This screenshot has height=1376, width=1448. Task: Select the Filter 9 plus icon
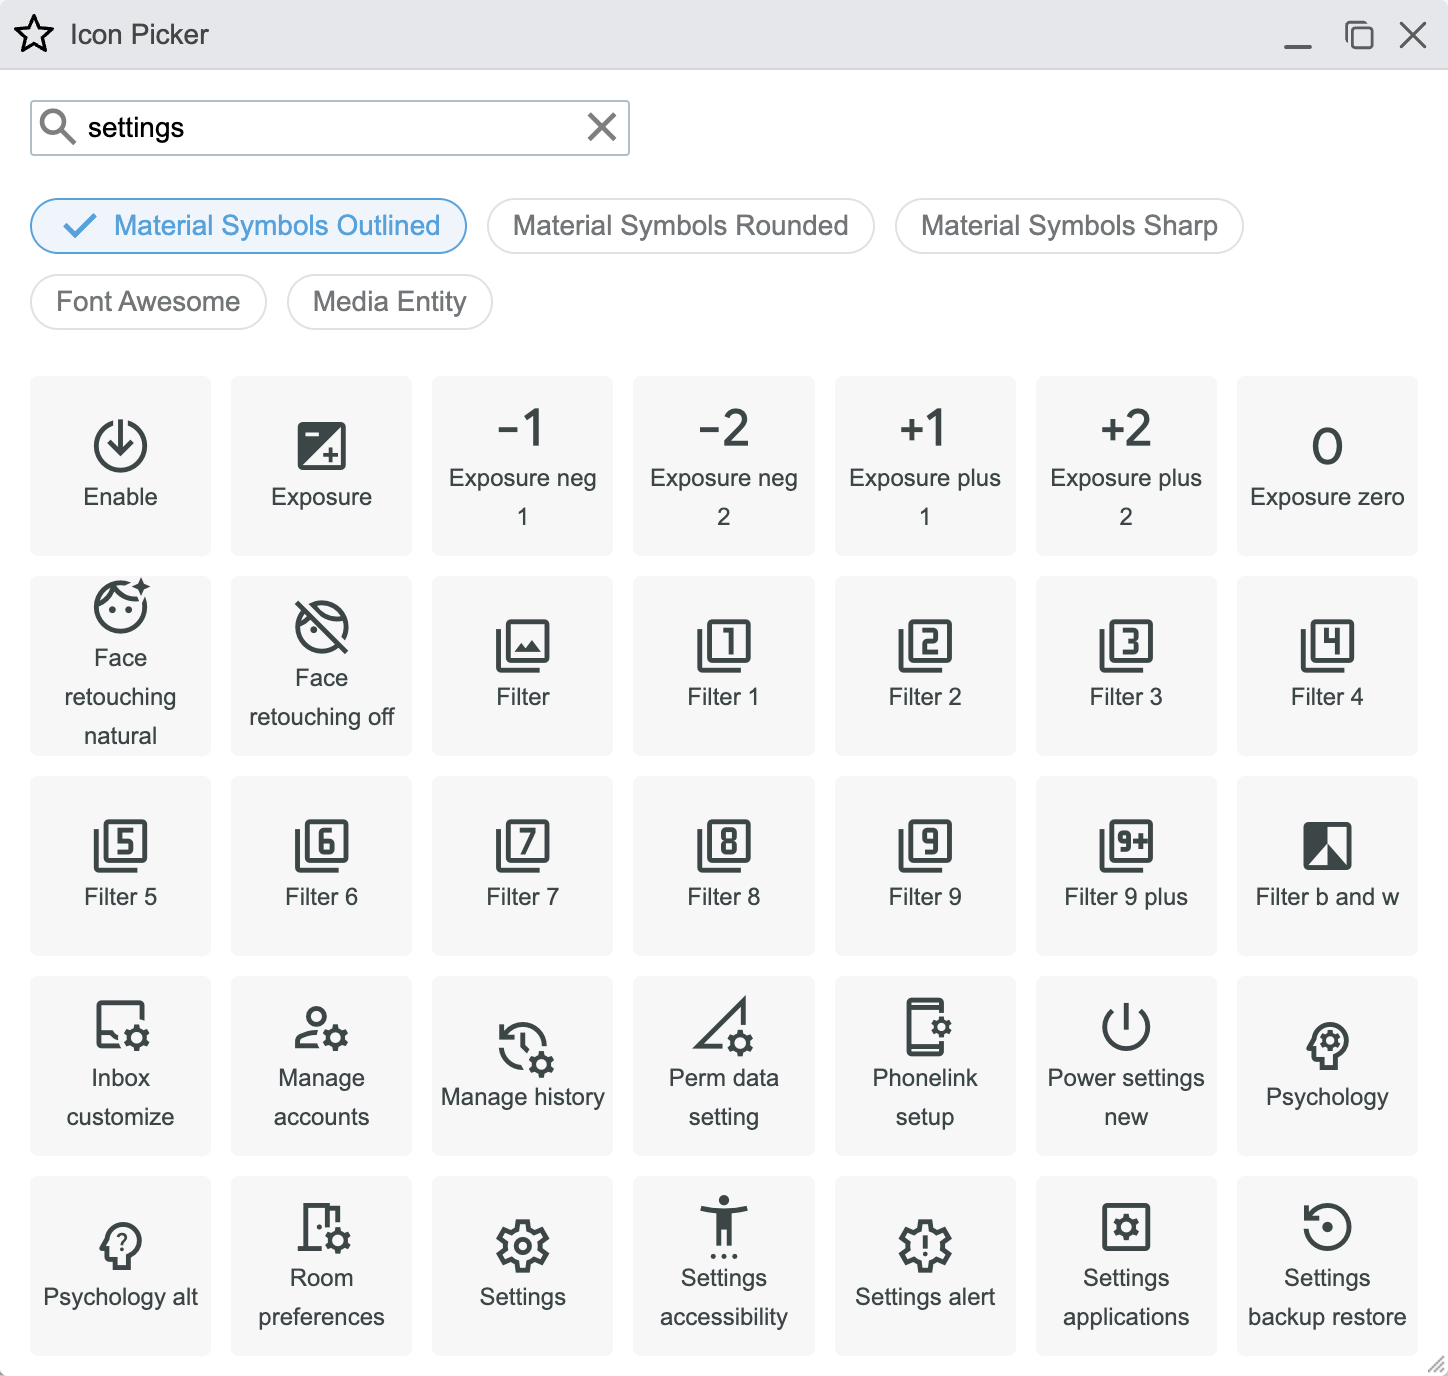1125,865
